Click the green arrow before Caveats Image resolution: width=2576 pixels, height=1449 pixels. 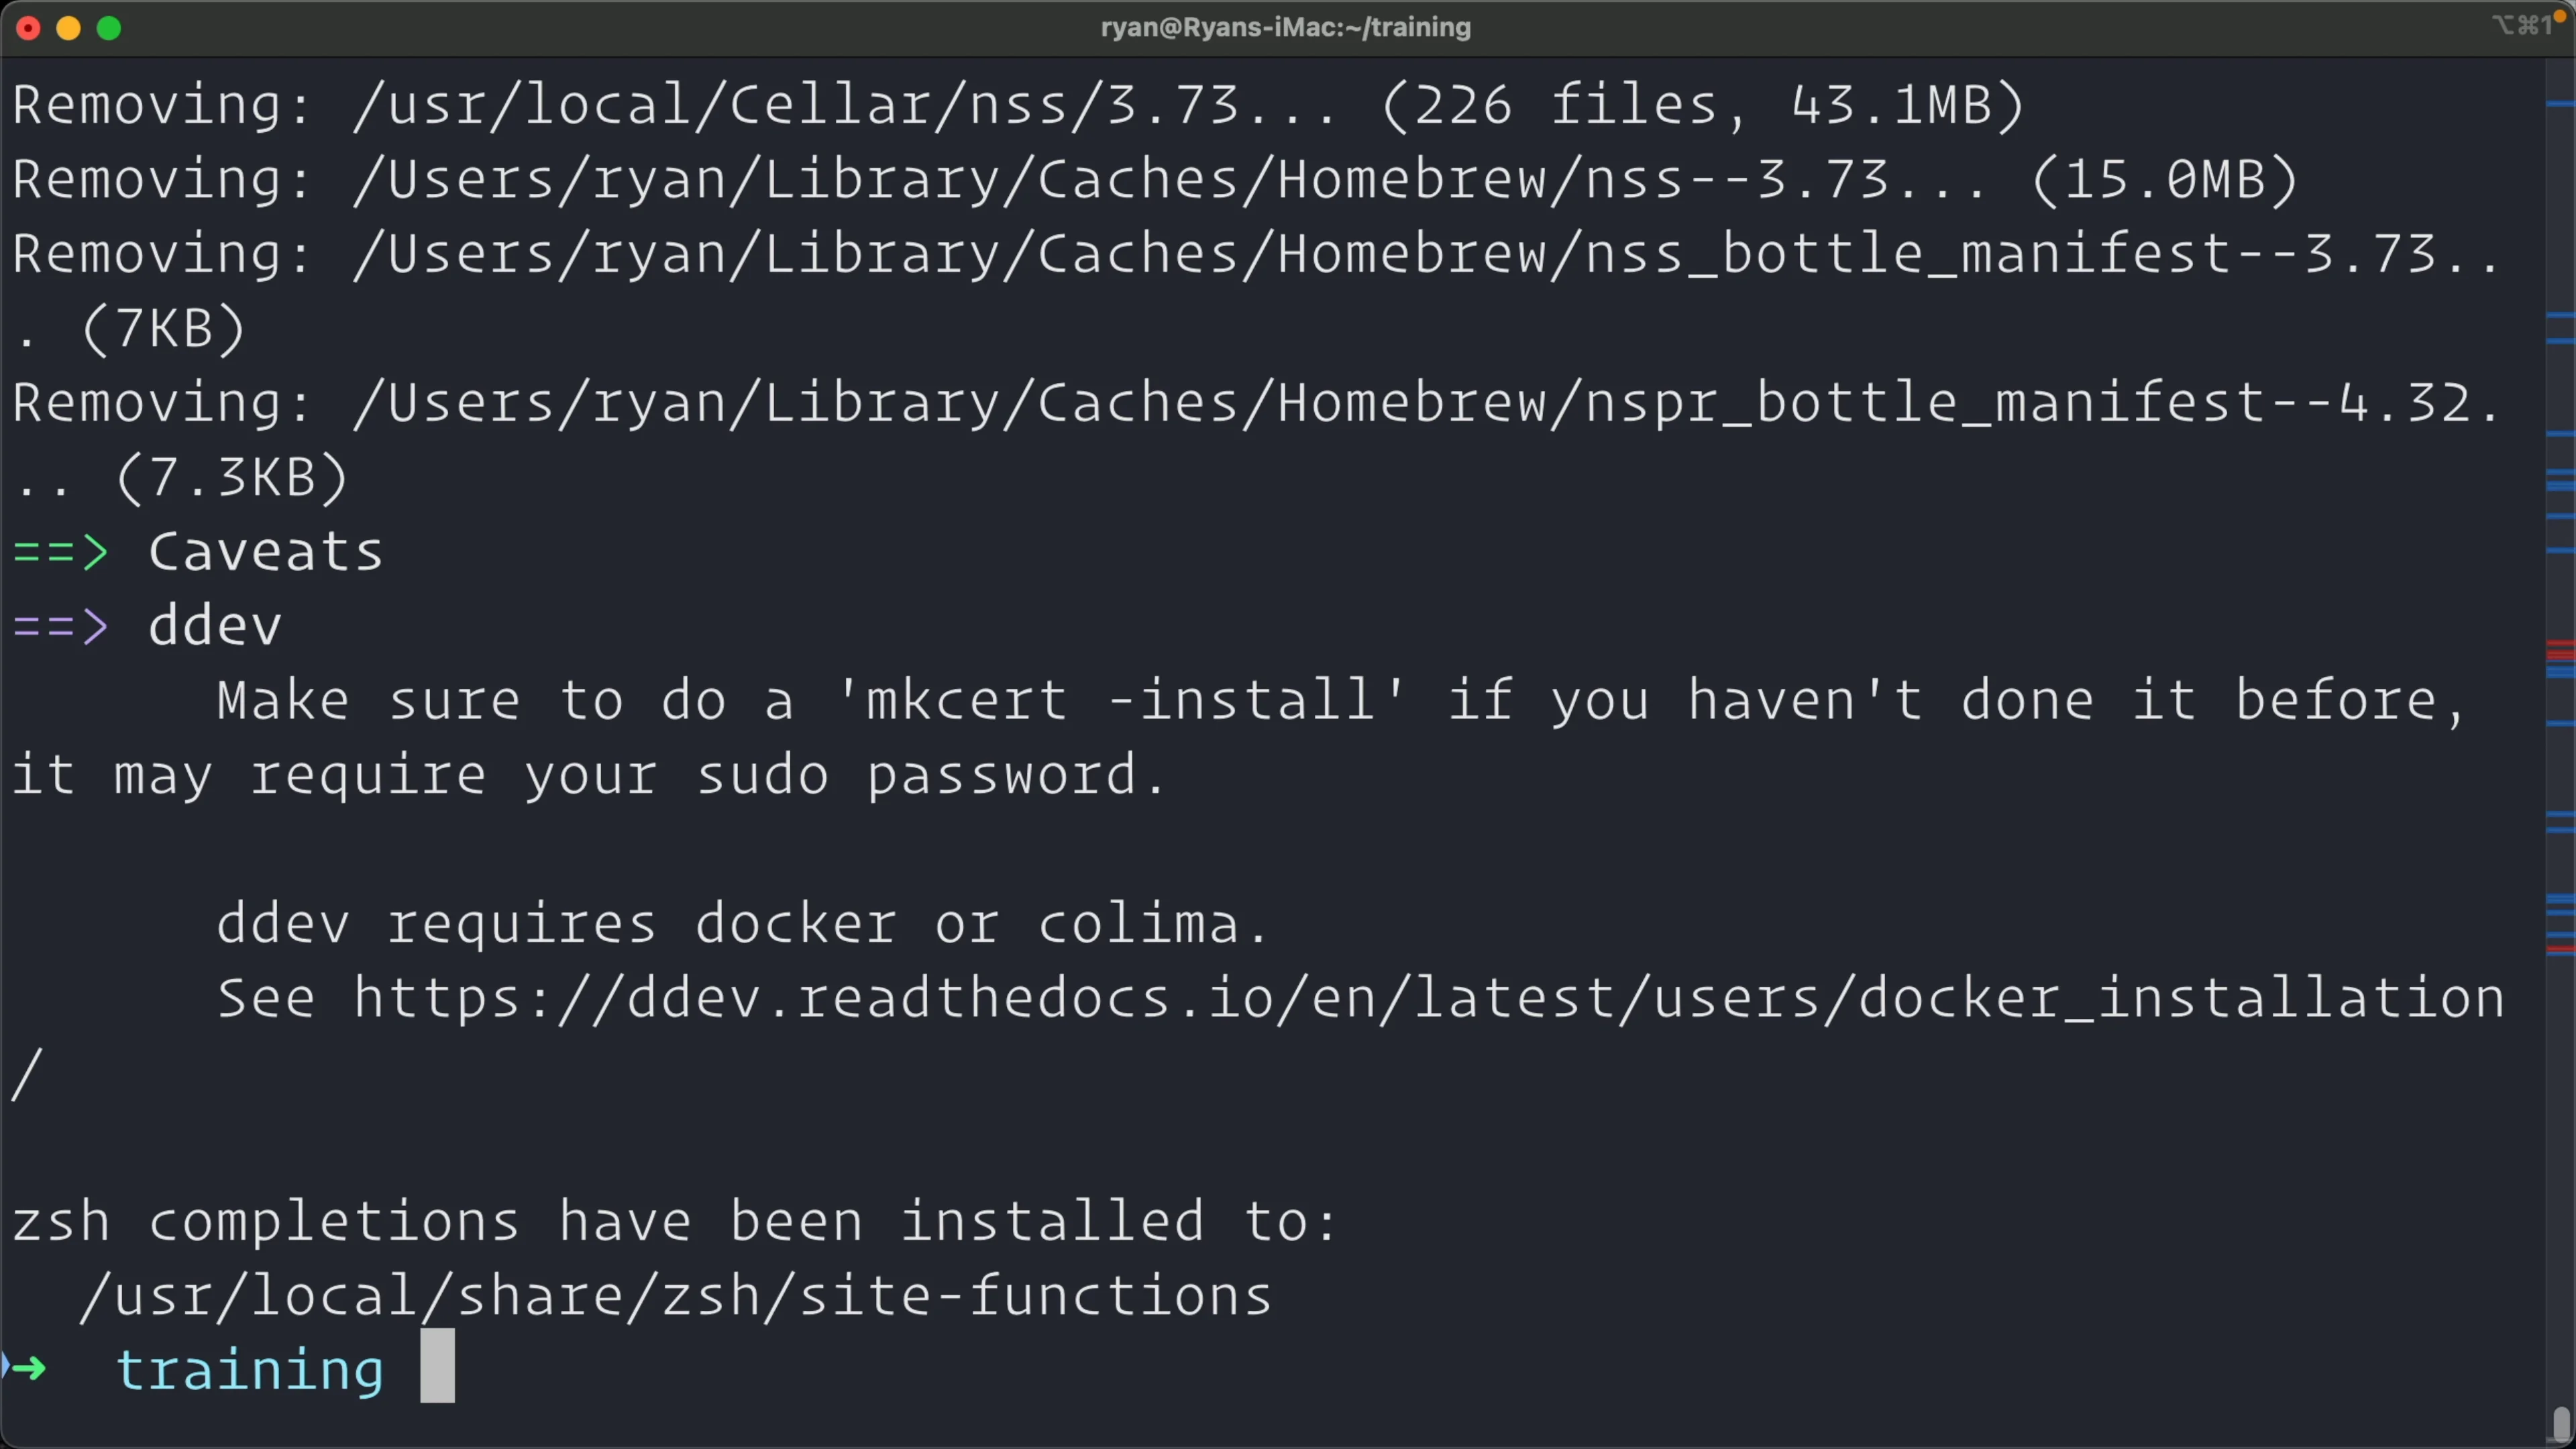tap(60, 552)
